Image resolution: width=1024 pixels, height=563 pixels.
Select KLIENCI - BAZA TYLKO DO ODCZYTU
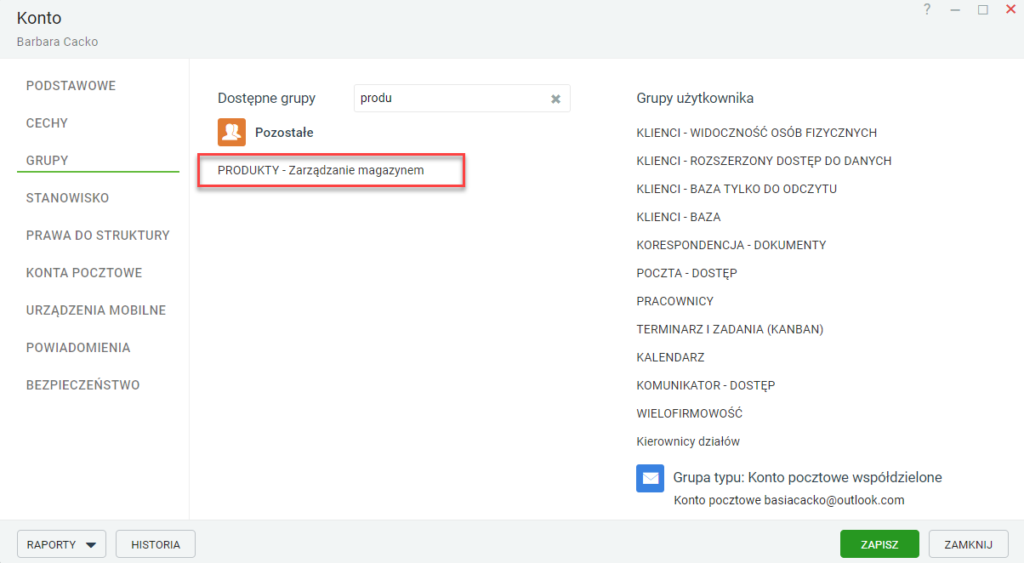click(x=737, y=189)
